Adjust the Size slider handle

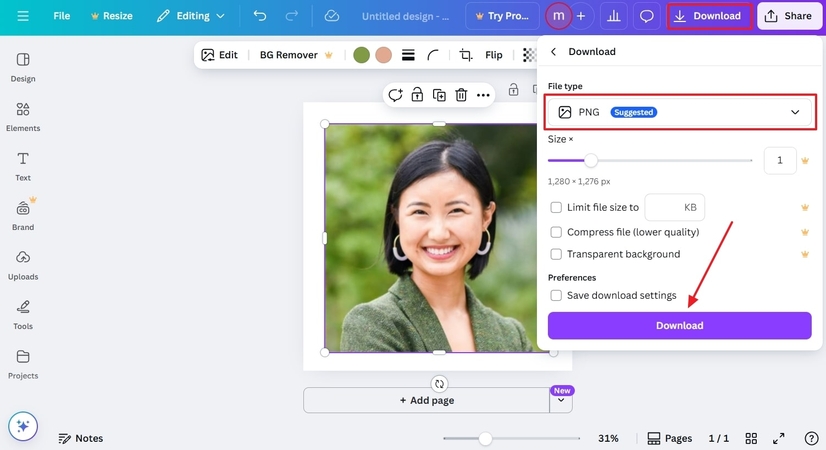click(x=591, y=160)
